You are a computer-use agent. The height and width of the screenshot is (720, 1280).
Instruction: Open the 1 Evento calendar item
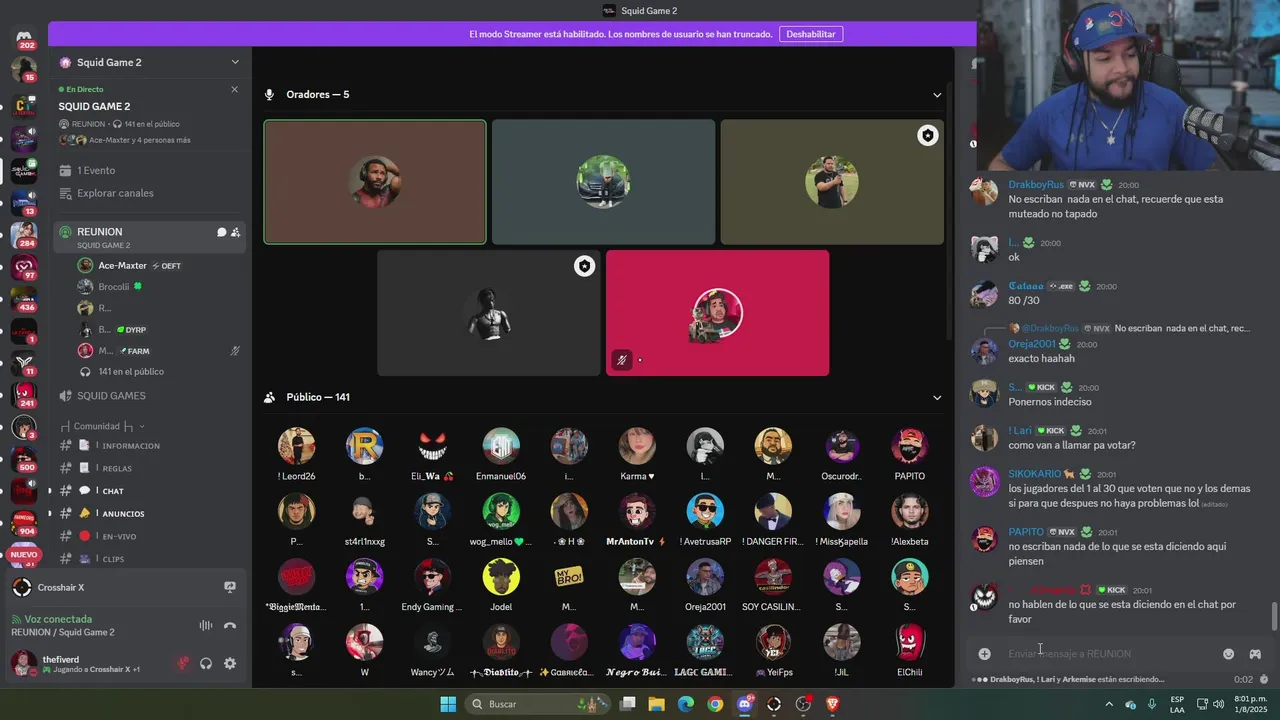[x=96, y=170]
